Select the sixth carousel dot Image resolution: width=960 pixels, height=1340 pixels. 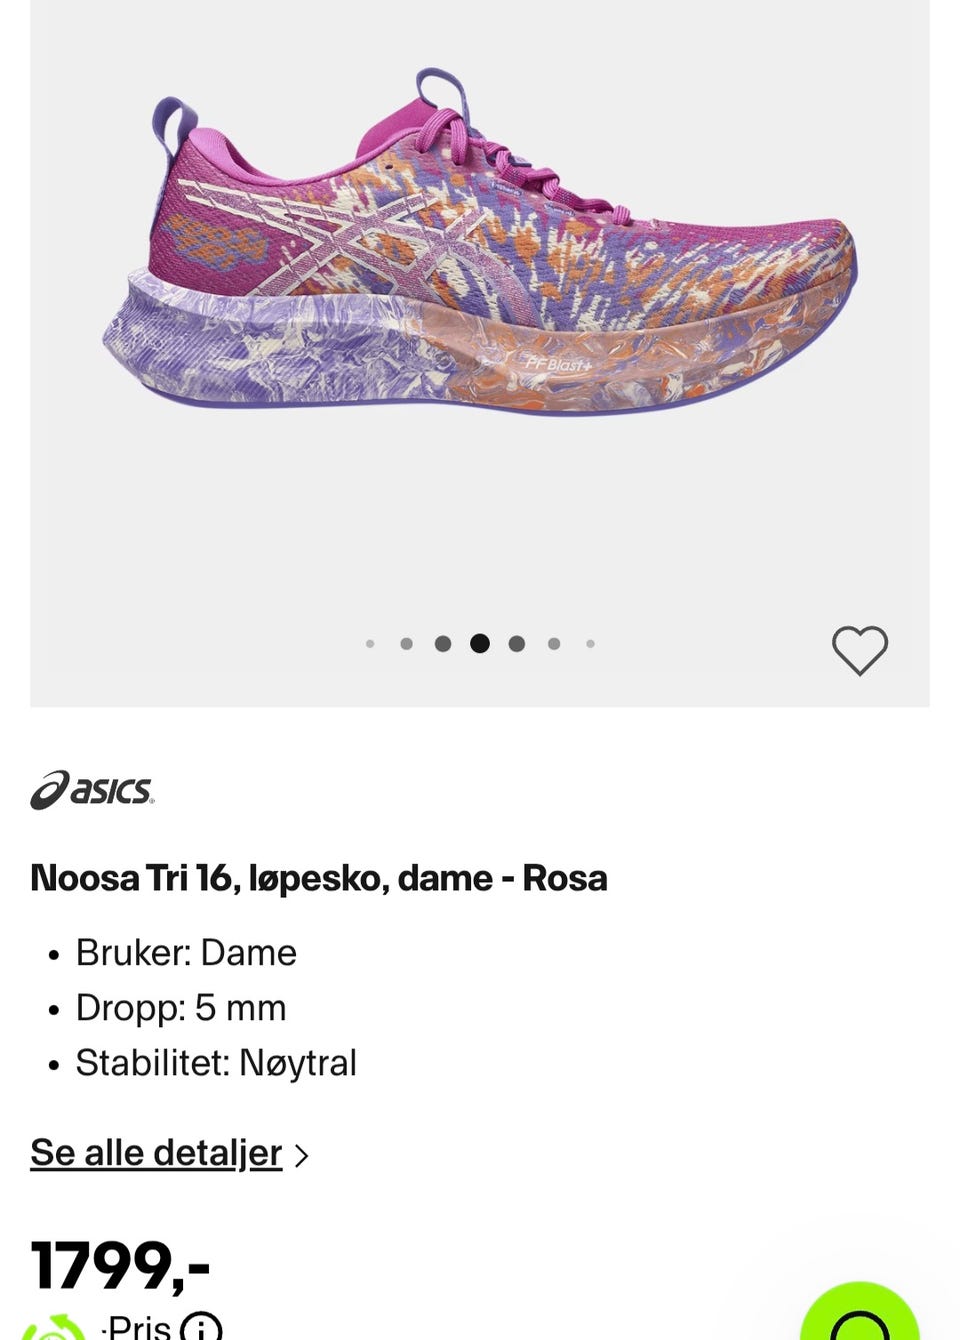(554, 644)
